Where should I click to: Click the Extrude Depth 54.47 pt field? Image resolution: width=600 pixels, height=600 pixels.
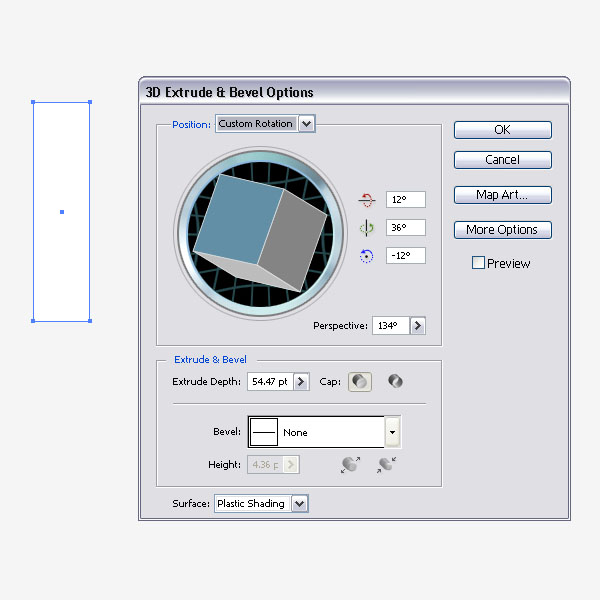point(270,382)
